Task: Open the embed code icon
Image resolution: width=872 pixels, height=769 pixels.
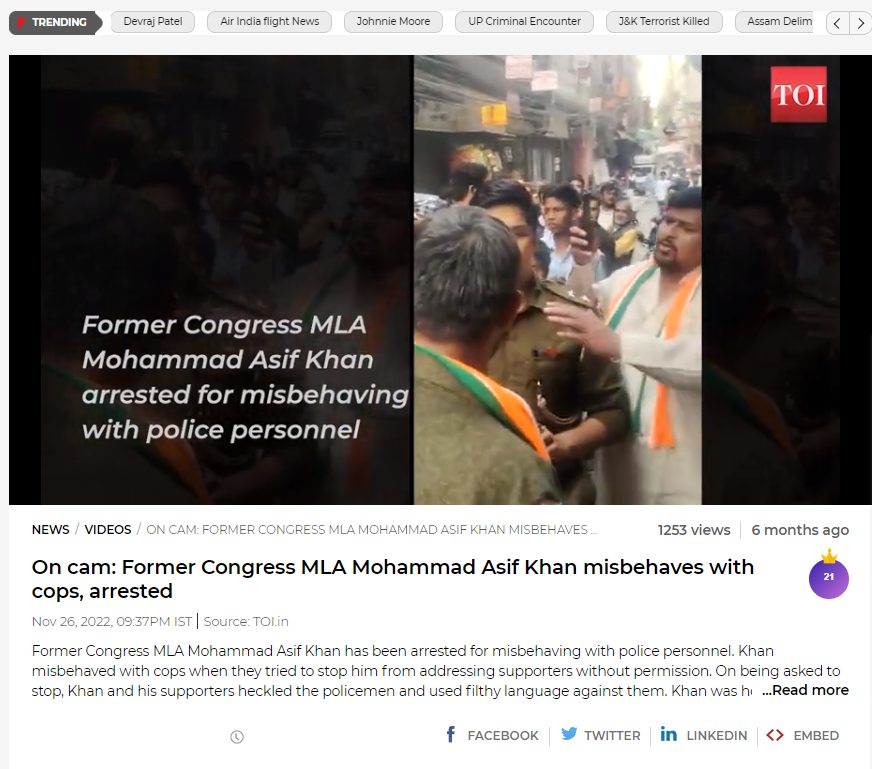Action: 775,735
